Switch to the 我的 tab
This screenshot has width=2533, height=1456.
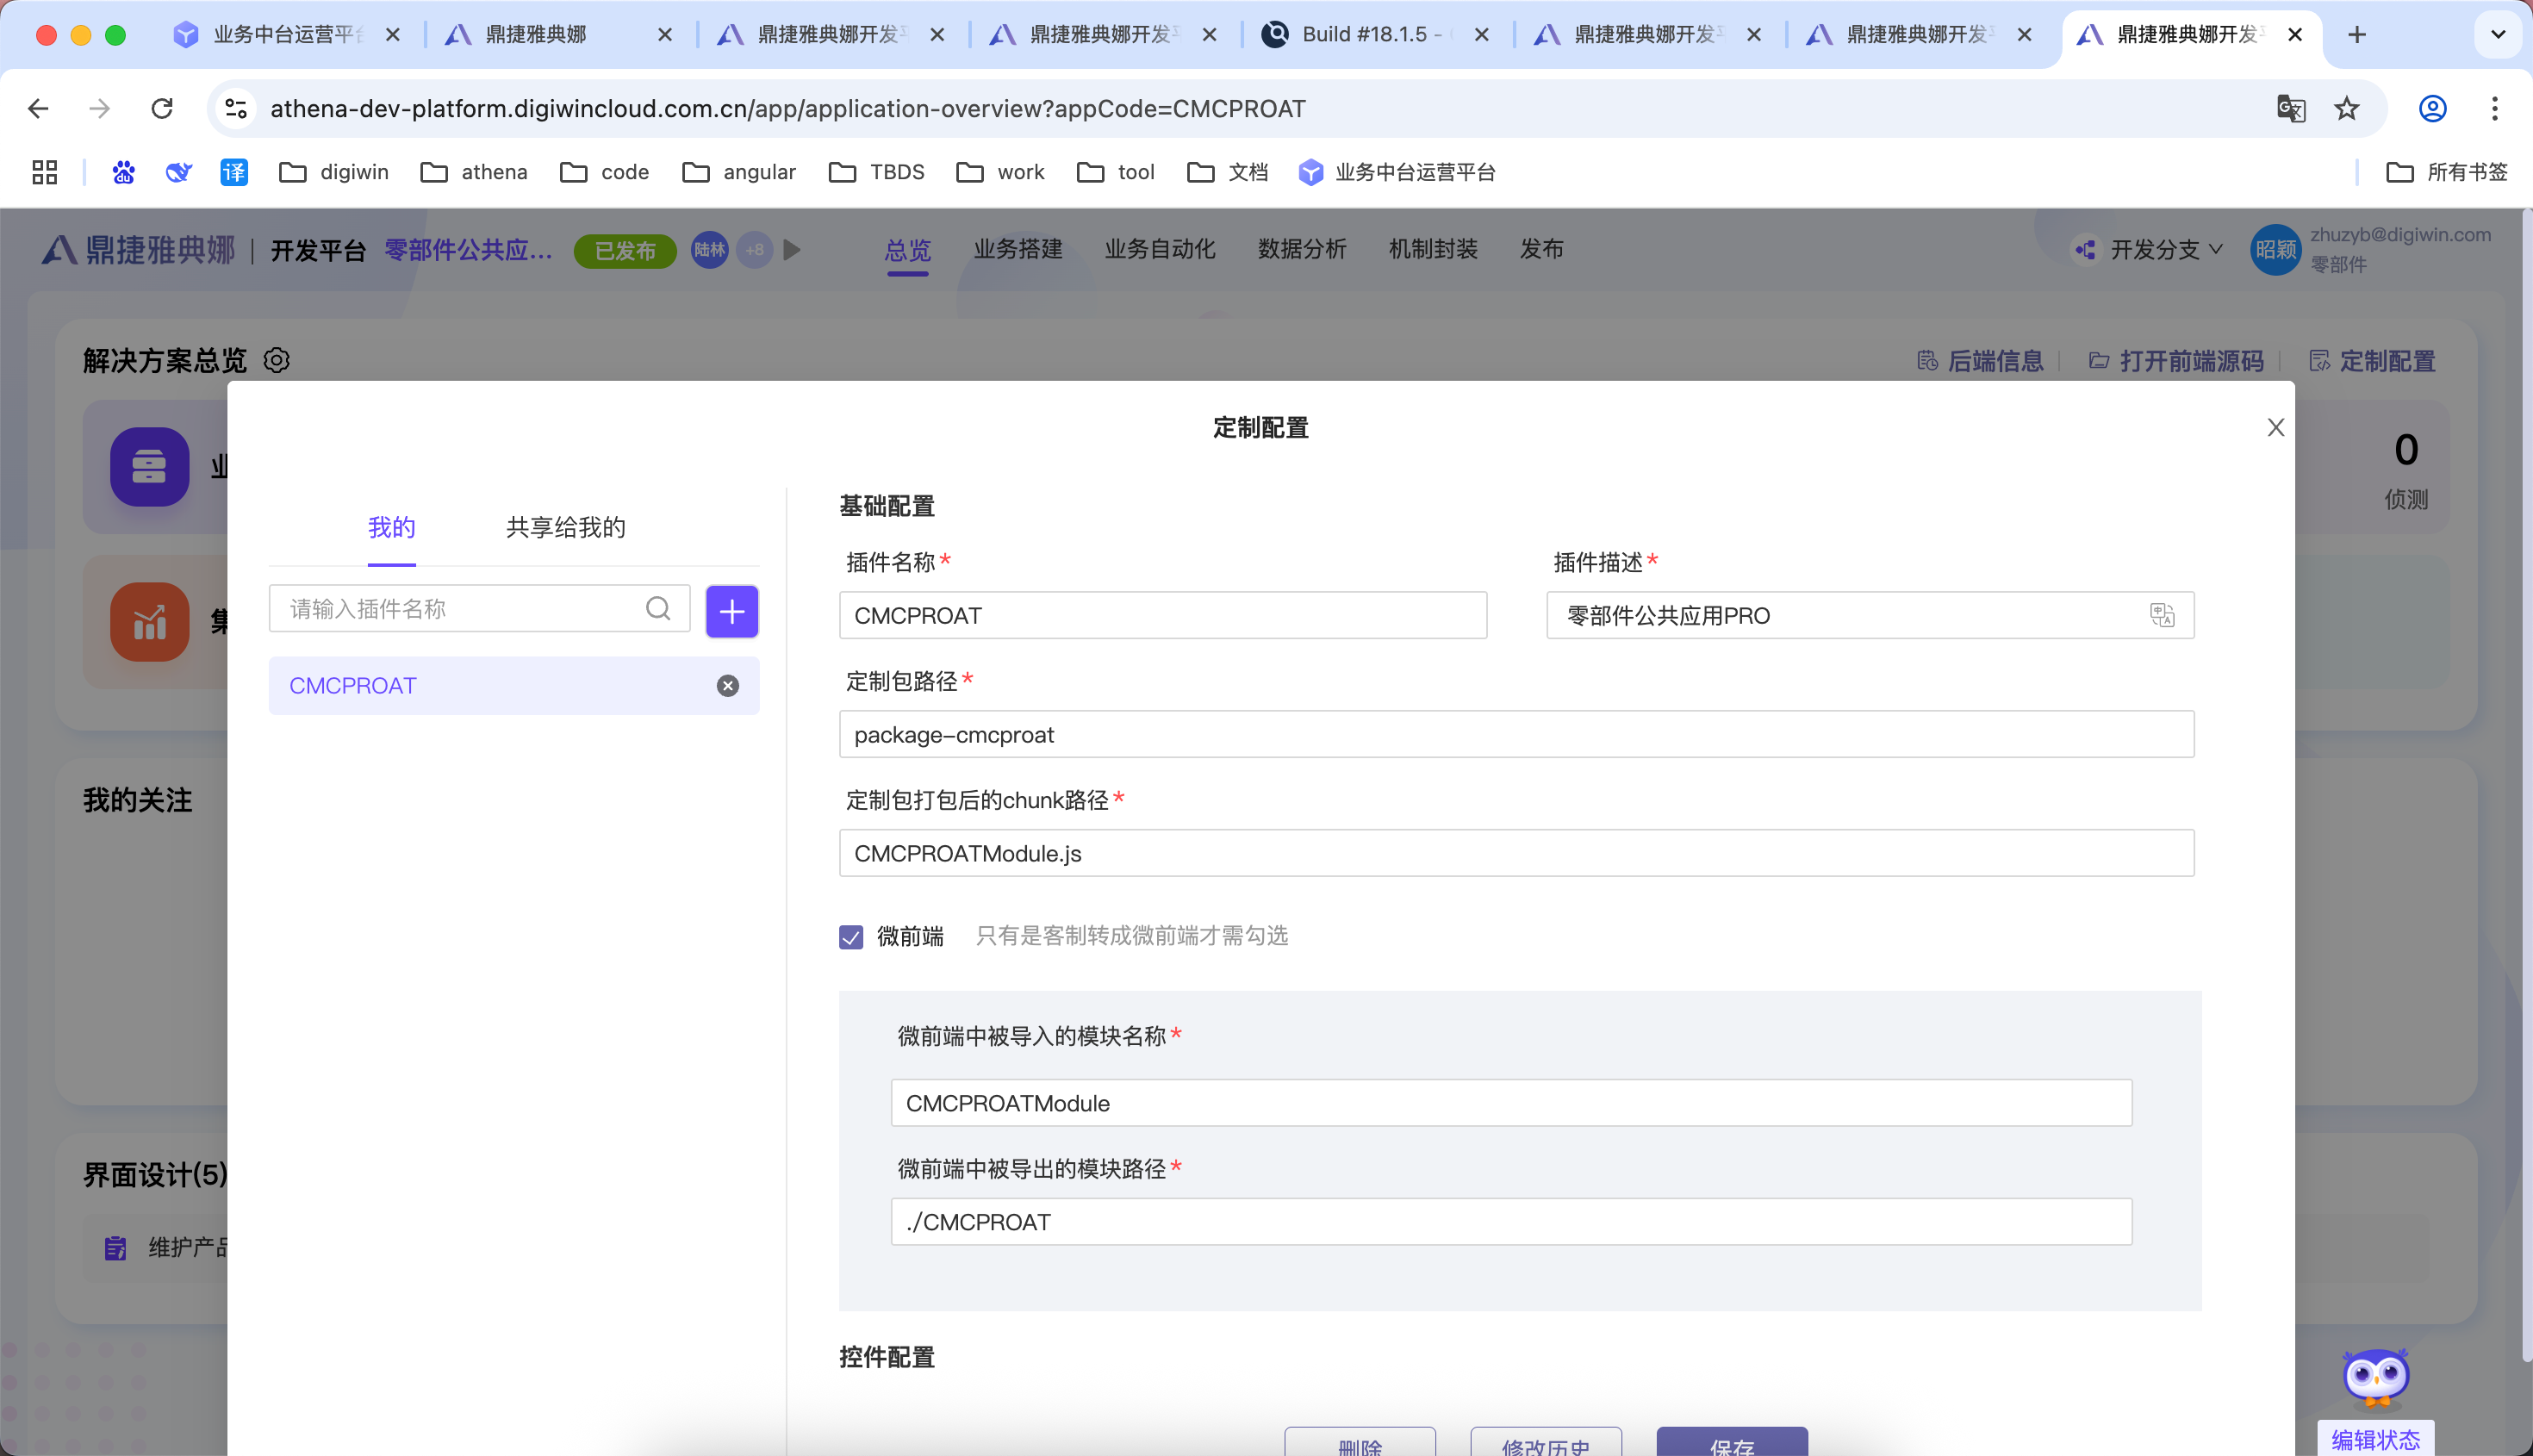point(391,527)
